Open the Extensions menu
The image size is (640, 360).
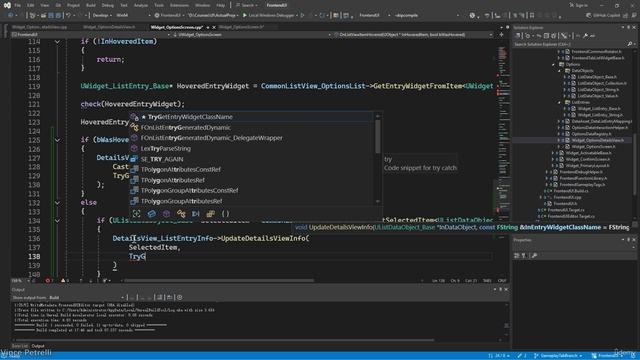[x=180, y=5]
